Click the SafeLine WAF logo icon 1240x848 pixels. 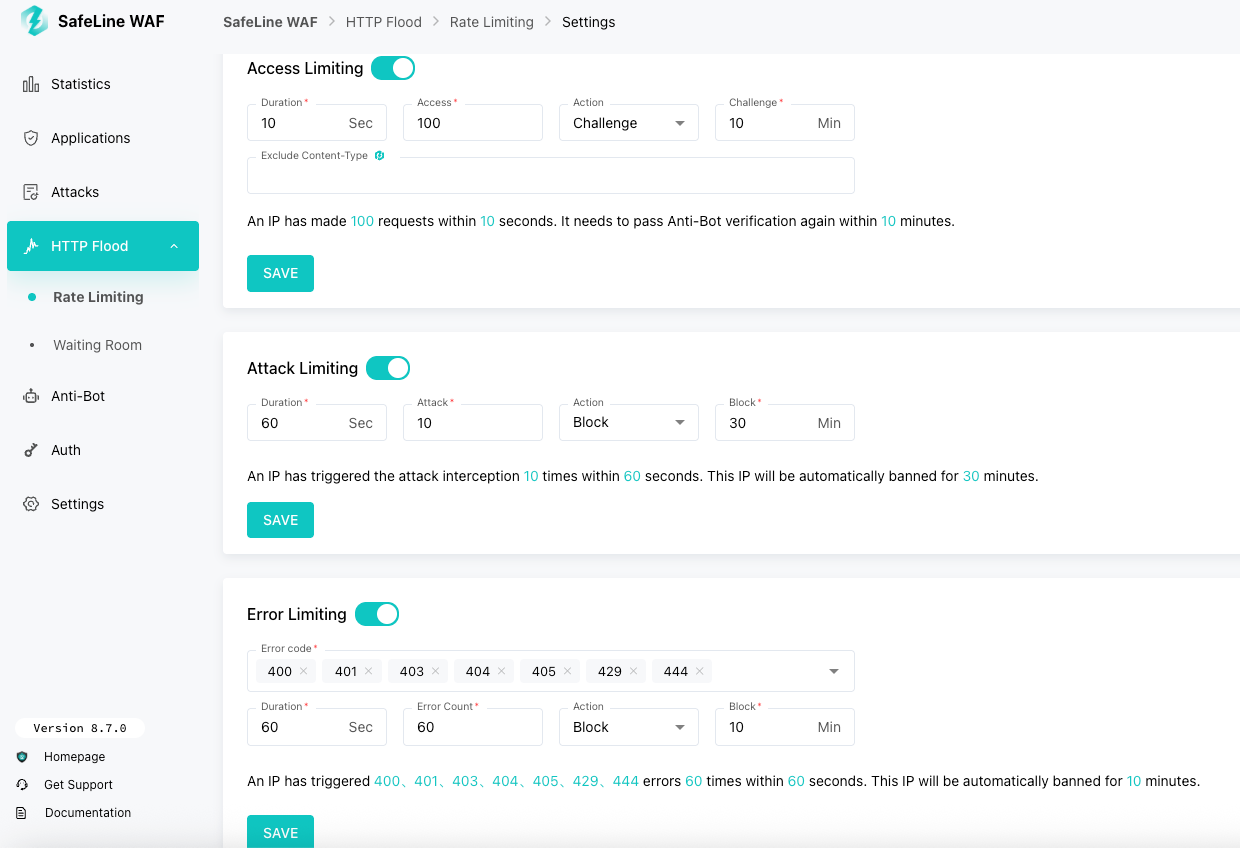34,21
